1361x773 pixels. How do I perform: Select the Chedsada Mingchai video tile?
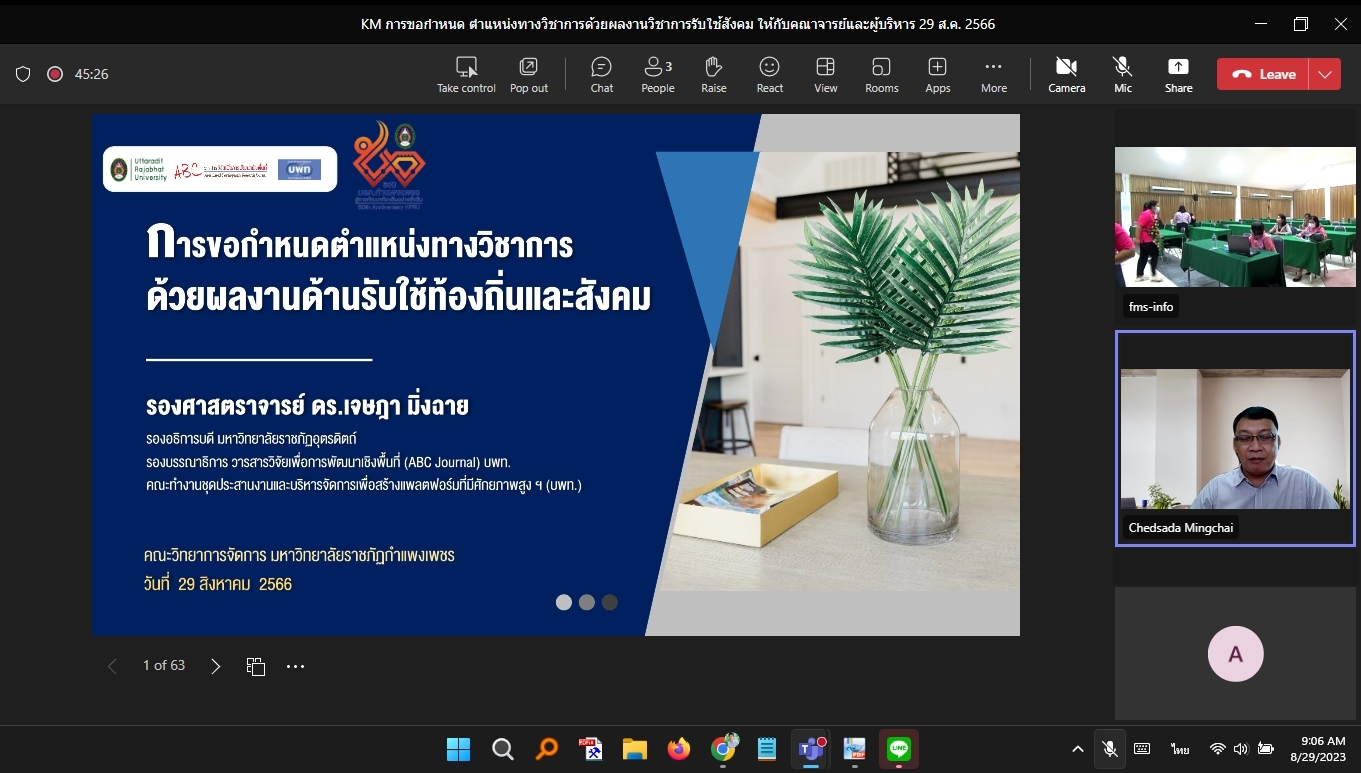[1235, 438]
